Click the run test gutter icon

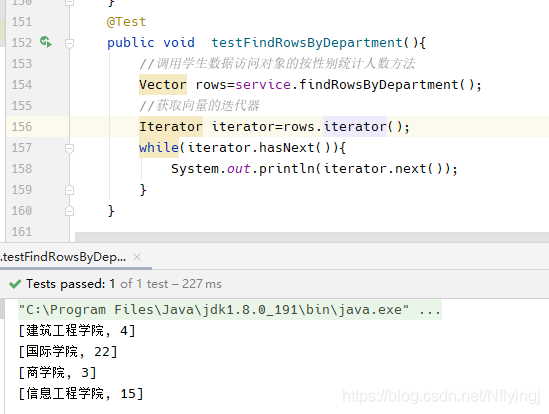coord(46,42)
